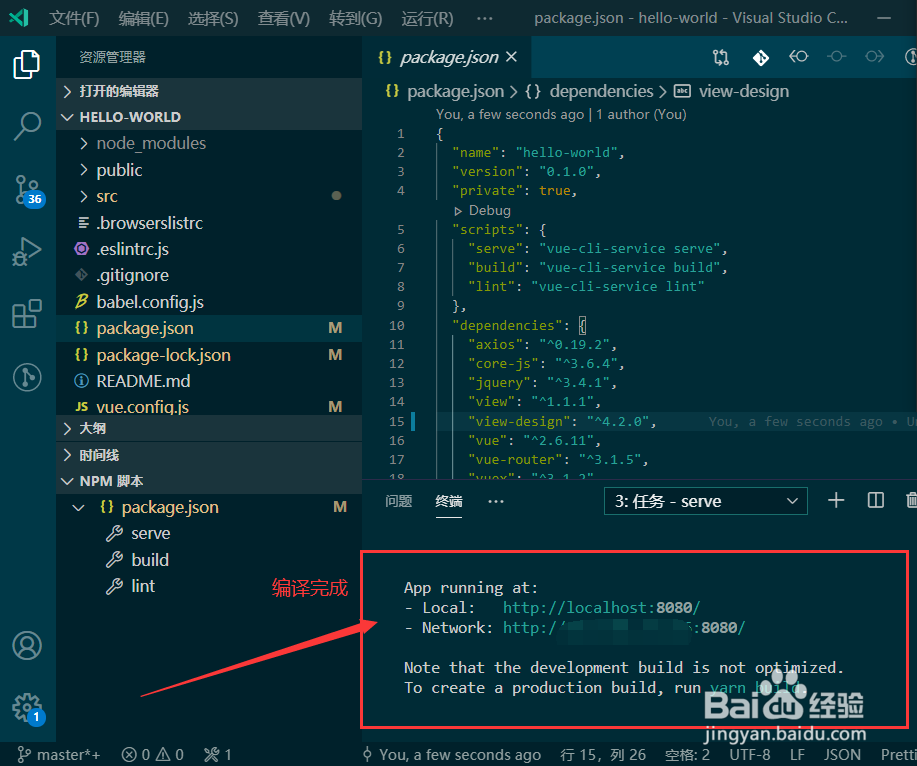Click the VS Code logo icon
This screenshot has height=766, width=917.
(19, 18)
